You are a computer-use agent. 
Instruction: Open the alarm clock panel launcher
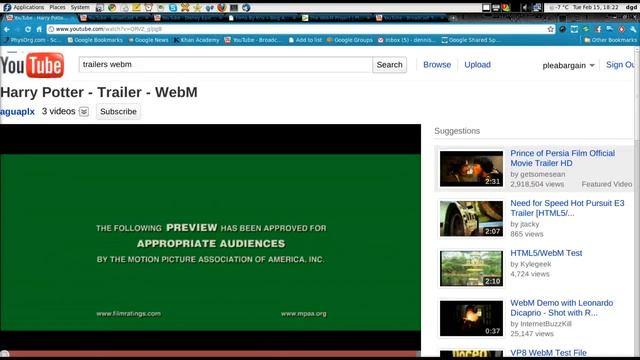pos(149,7)
